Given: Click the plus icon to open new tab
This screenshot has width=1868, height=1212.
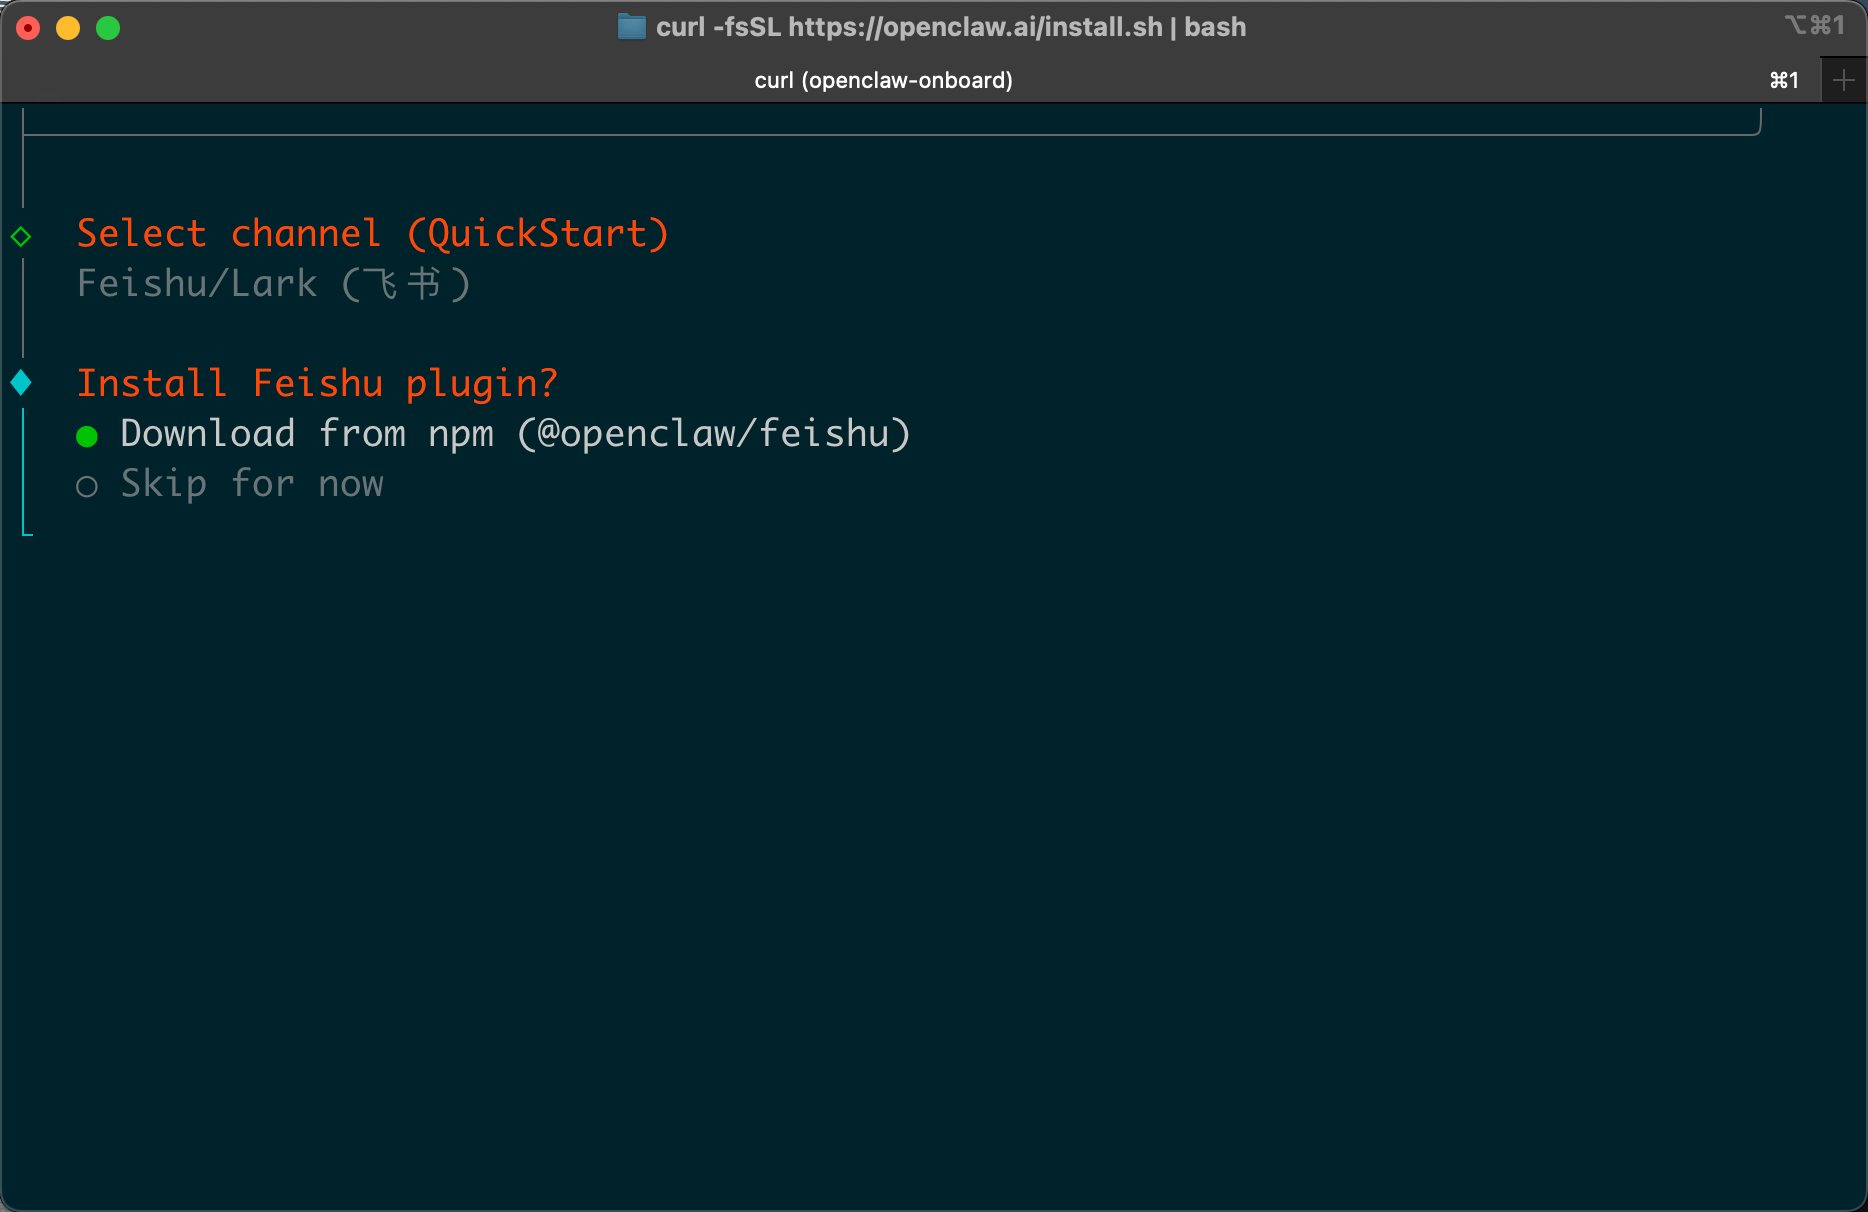Looking at the screenshot, I should pos(1844,80).
